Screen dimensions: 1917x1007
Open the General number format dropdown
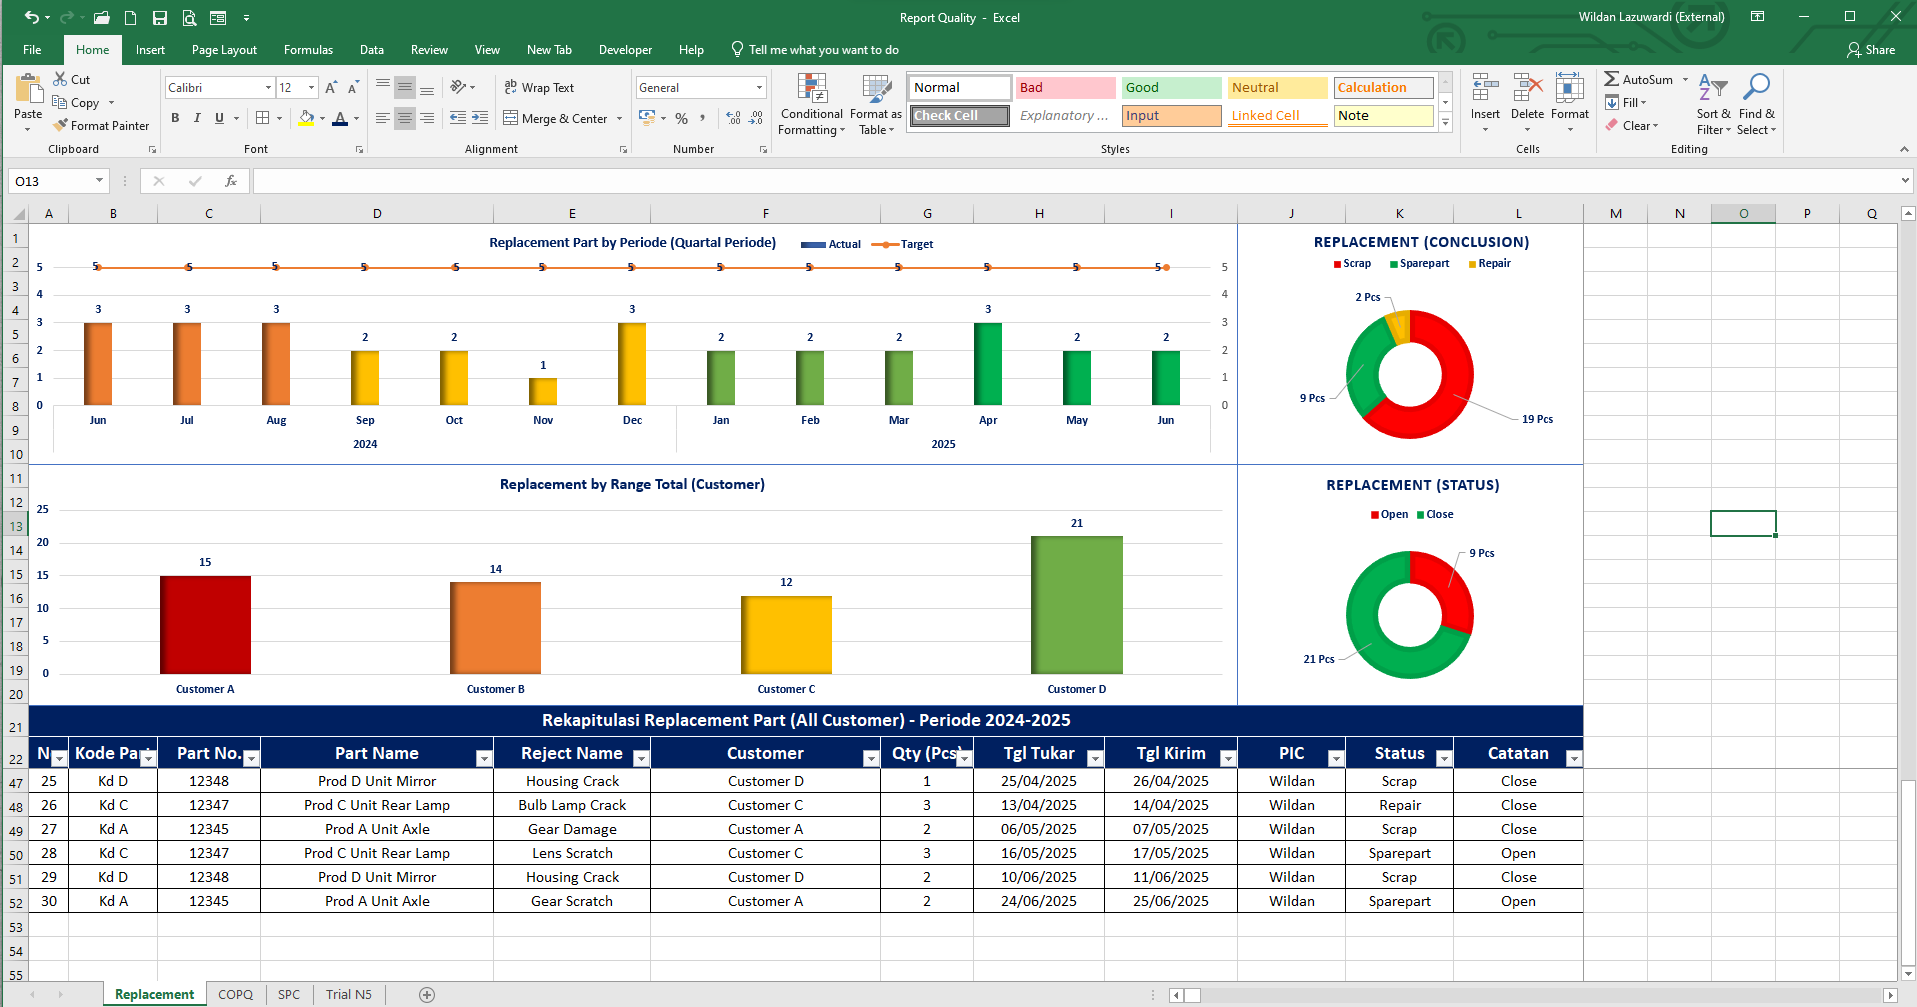(x=759, y=88)
